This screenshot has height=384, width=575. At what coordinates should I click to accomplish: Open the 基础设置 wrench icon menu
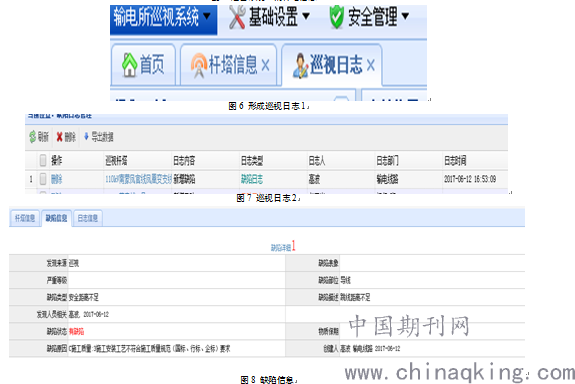click(x=237, y=18)
